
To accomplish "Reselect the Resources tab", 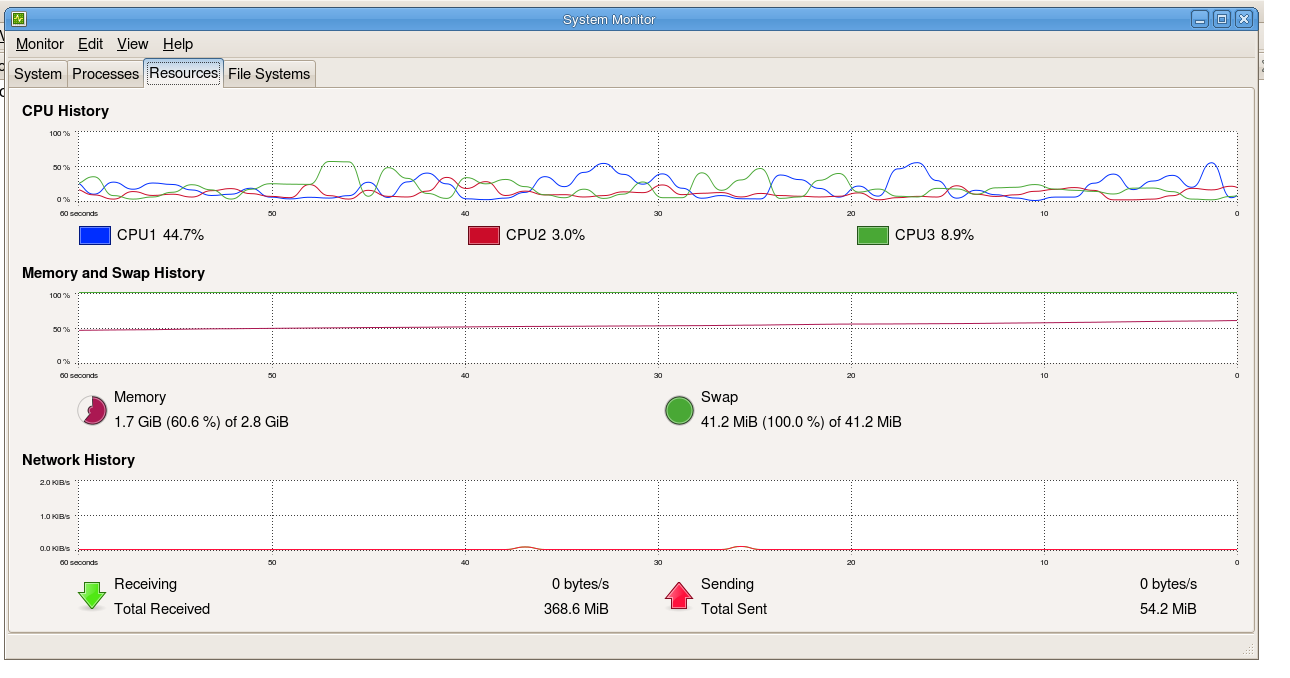I will click(183, 72).
